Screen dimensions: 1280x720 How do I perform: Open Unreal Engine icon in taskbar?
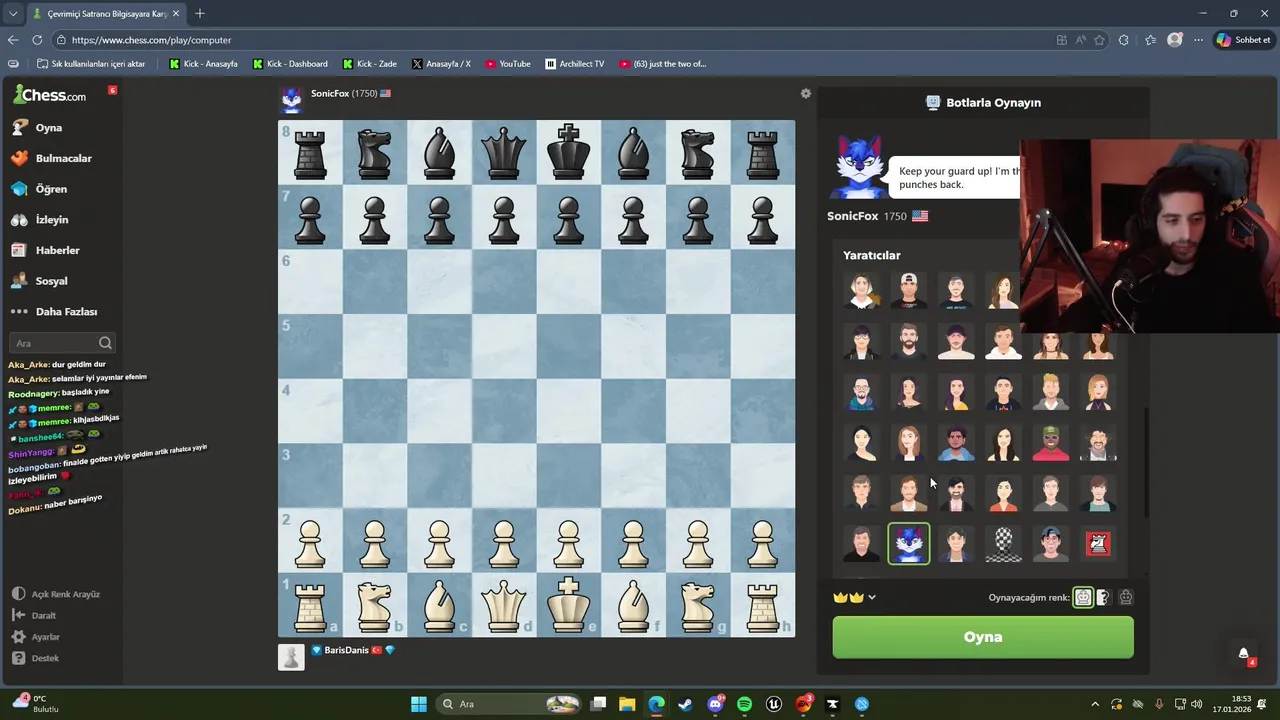click(x=773, y=704)
